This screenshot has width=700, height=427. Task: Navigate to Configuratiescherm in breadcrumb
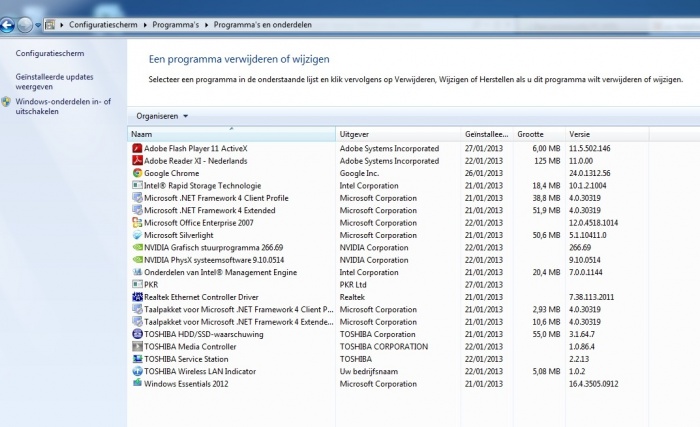pos(103,25)
